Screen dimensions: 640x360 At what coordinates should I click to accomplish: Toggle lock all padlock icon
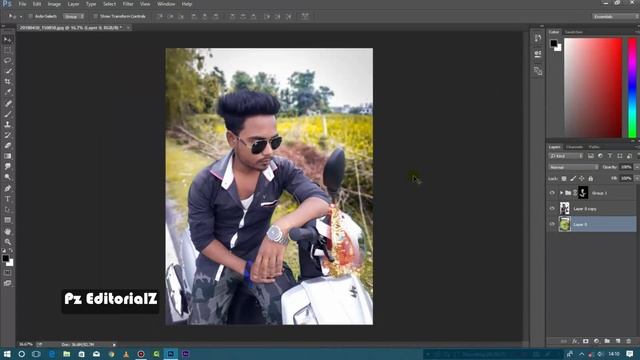pos(591,178)
